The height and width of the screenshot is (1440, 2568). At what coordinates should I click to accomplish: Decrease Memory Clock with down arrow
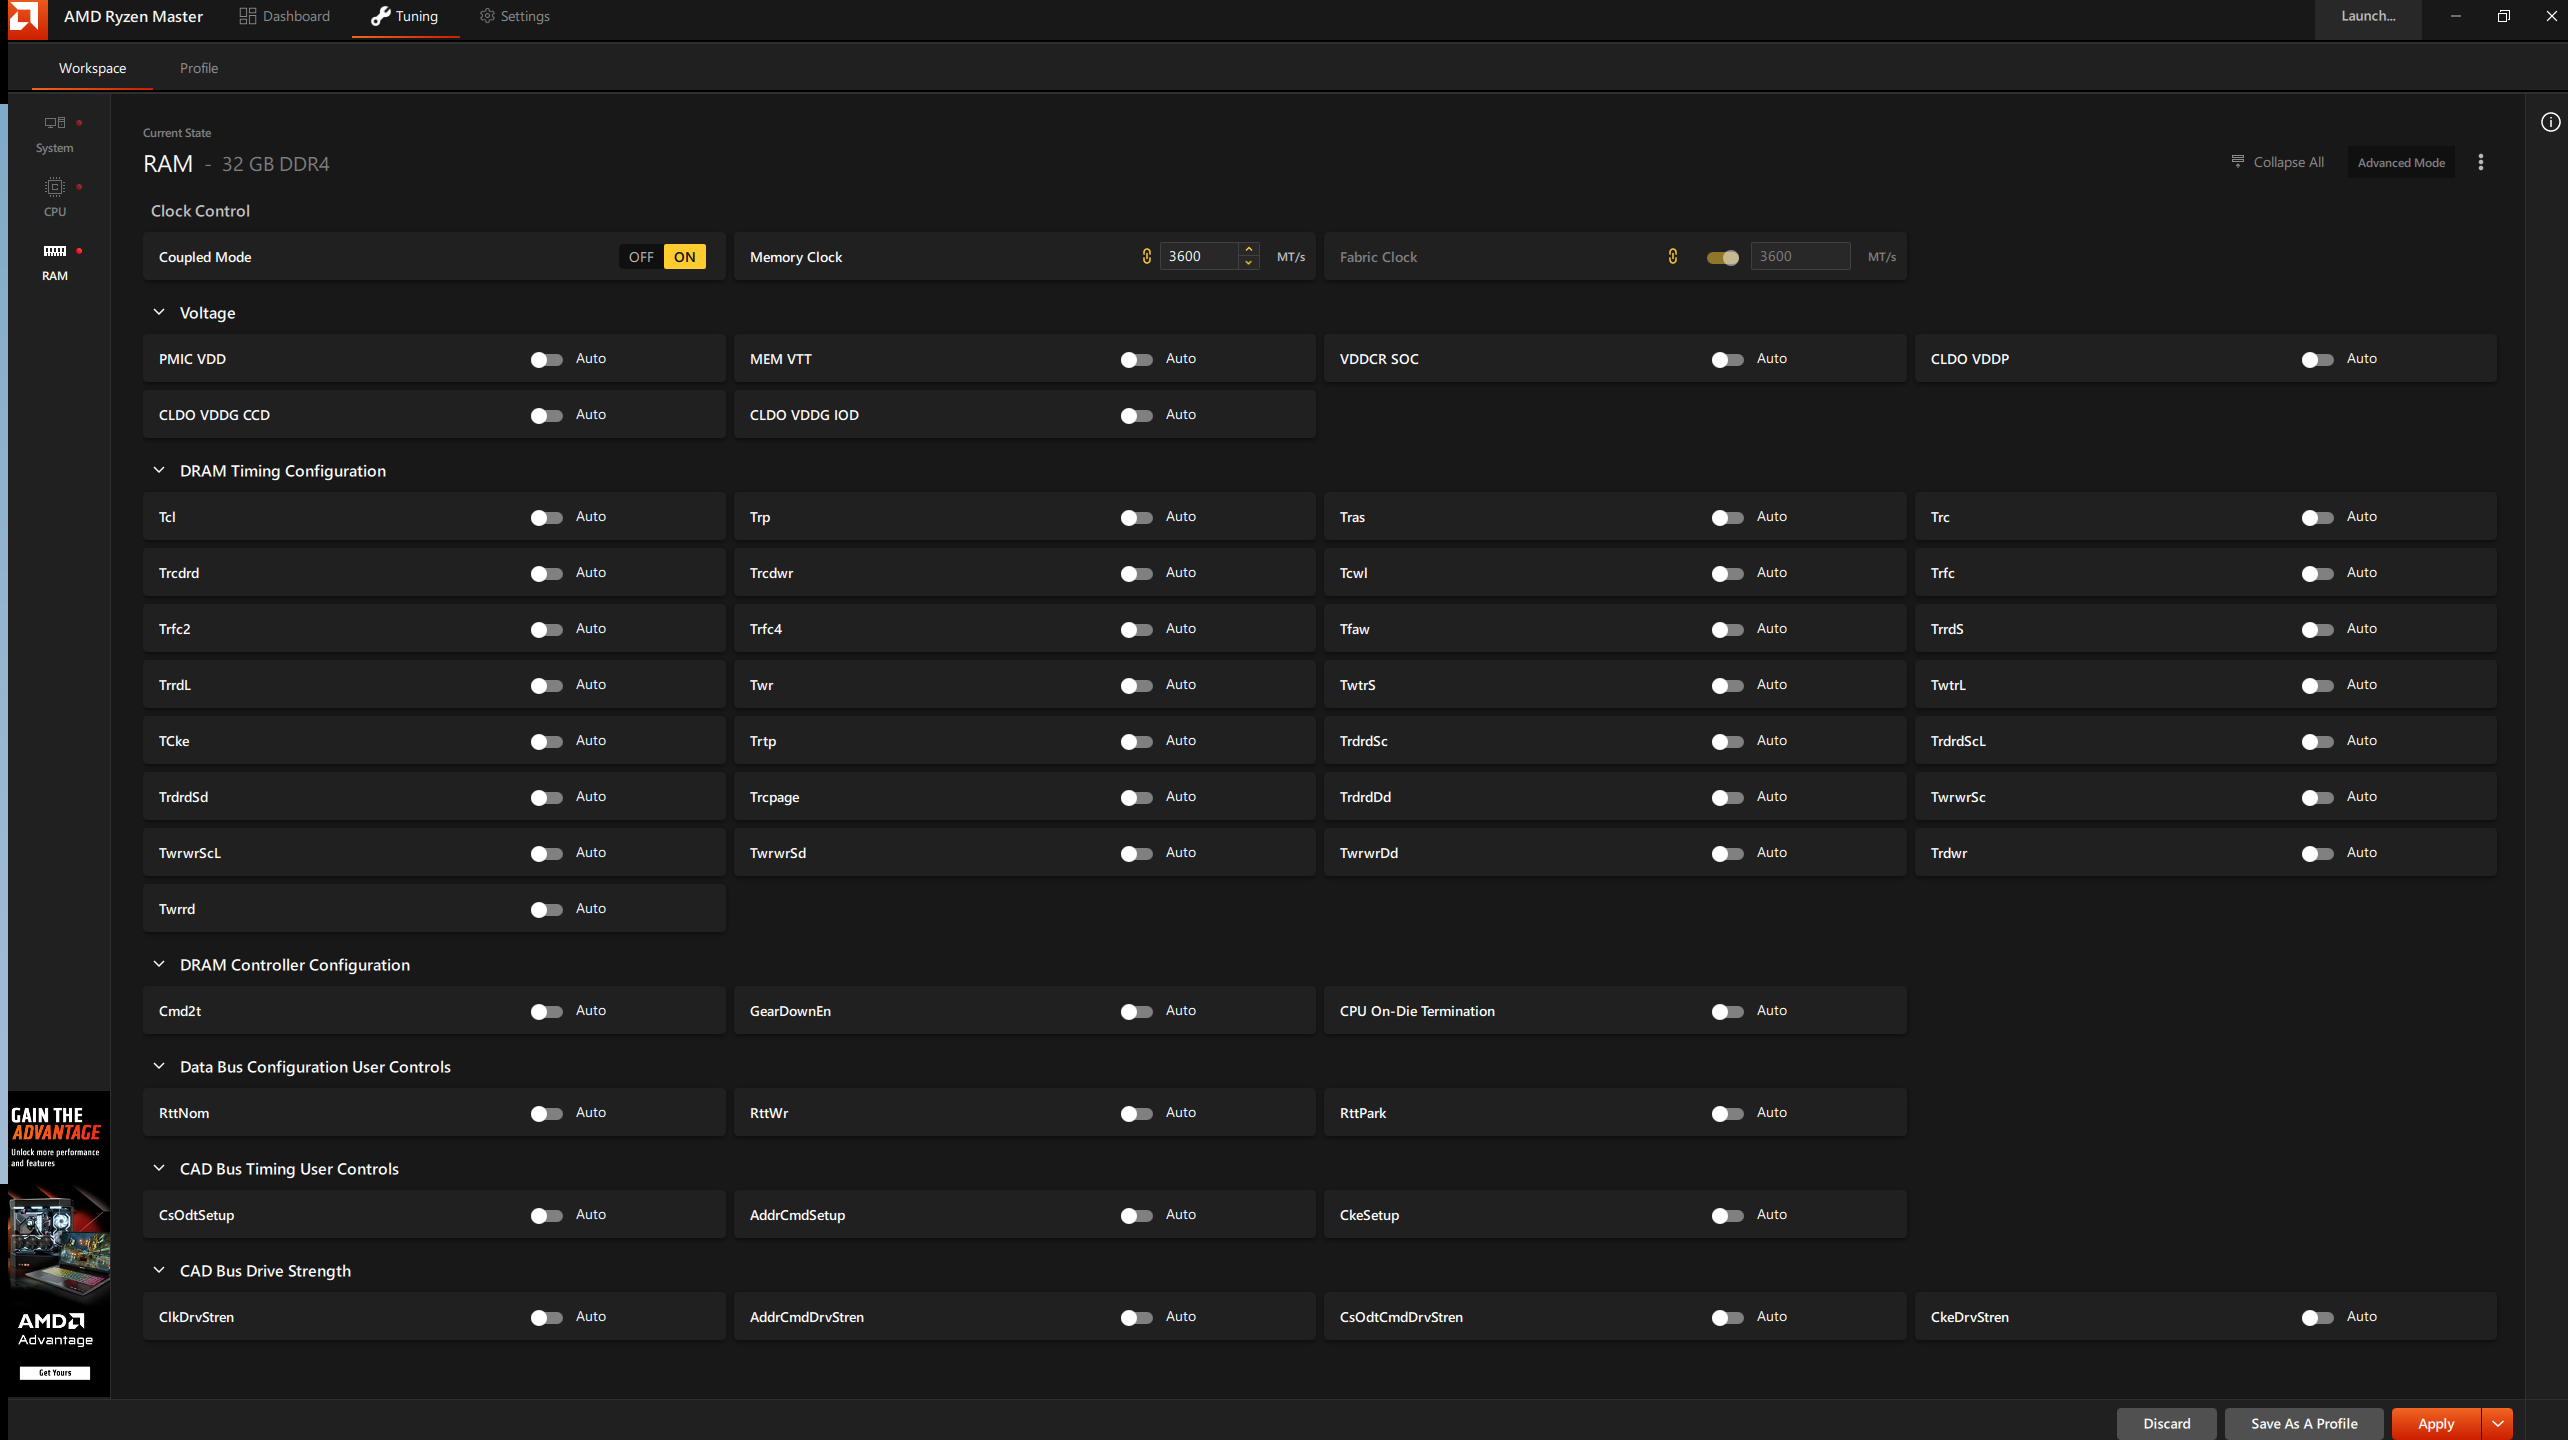coord(1249,263)
